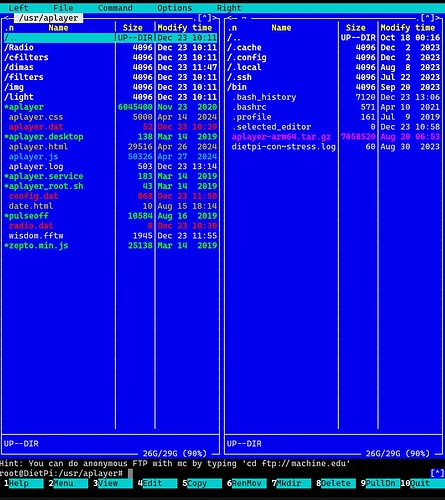Select *zepto.min.js file
The height and width of the screenshot is (500, 445).
click(x=110, y=246)
